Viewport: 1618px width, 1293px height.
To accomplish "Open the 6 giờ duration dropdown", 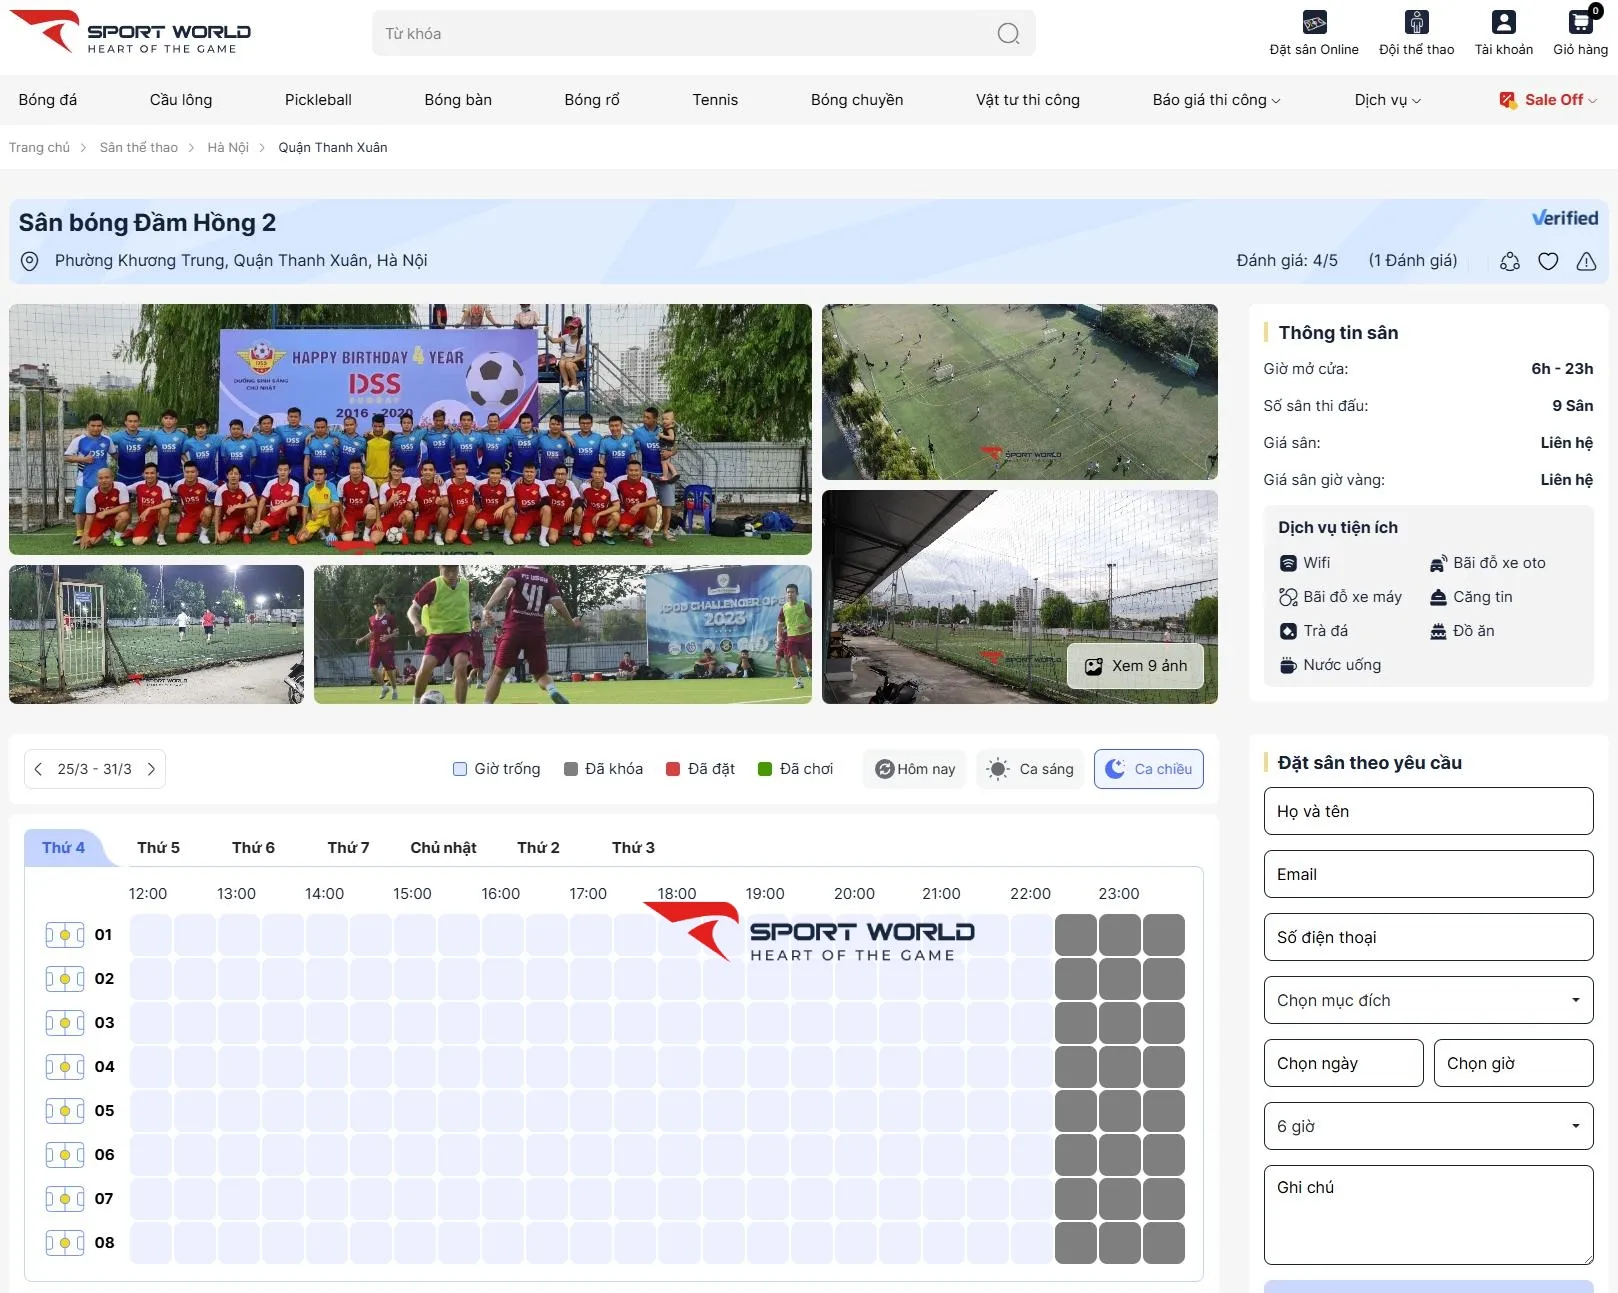I will (1428, 1126).
